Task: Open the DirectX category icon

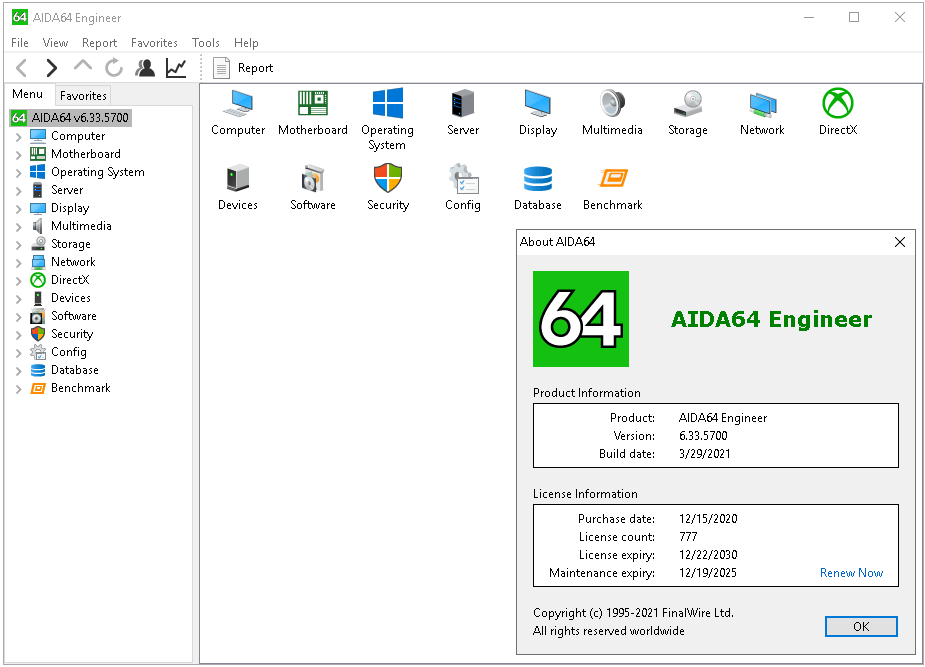Action: tap(837, 104)
